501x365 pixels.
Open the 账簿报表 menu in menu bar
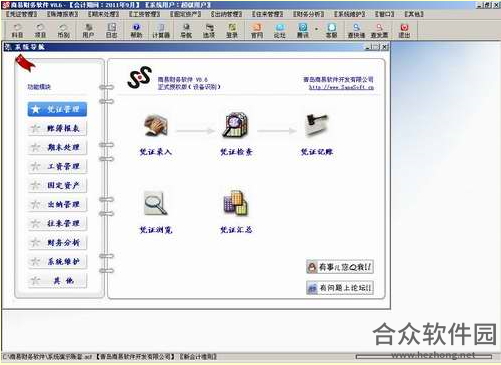point(62,14)
